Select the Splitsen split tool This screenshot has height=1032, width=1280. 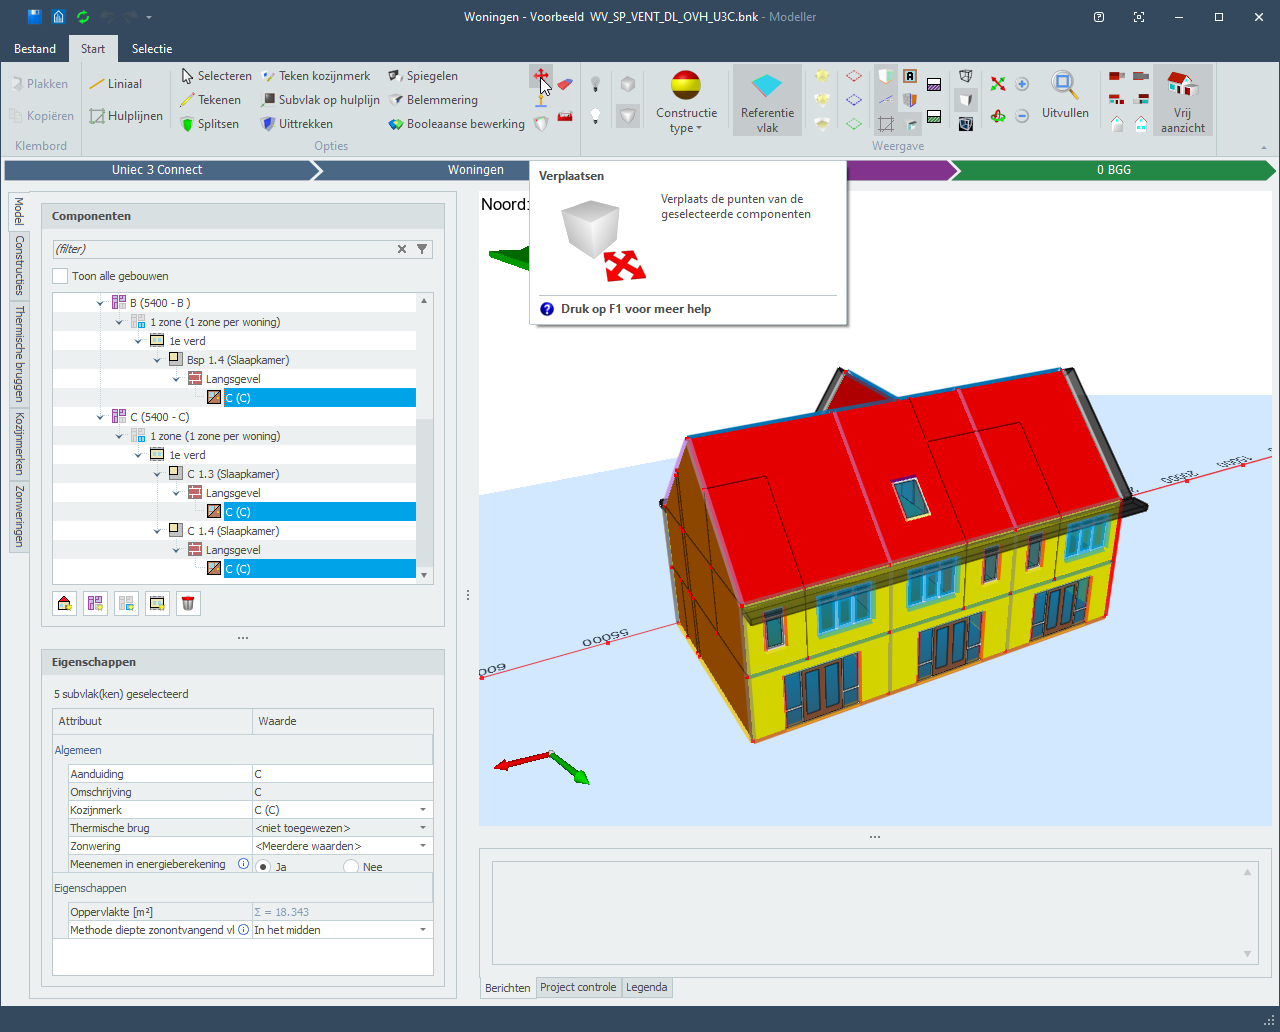tap(209, 124)
